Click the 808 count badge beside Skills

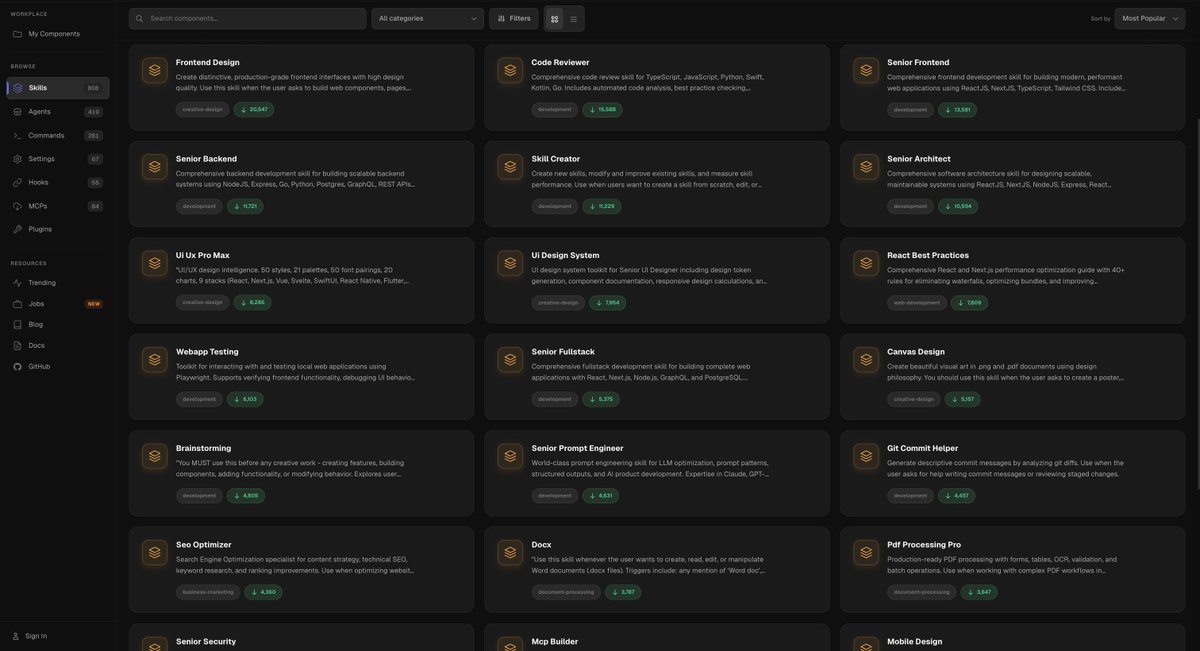(93, 88)
